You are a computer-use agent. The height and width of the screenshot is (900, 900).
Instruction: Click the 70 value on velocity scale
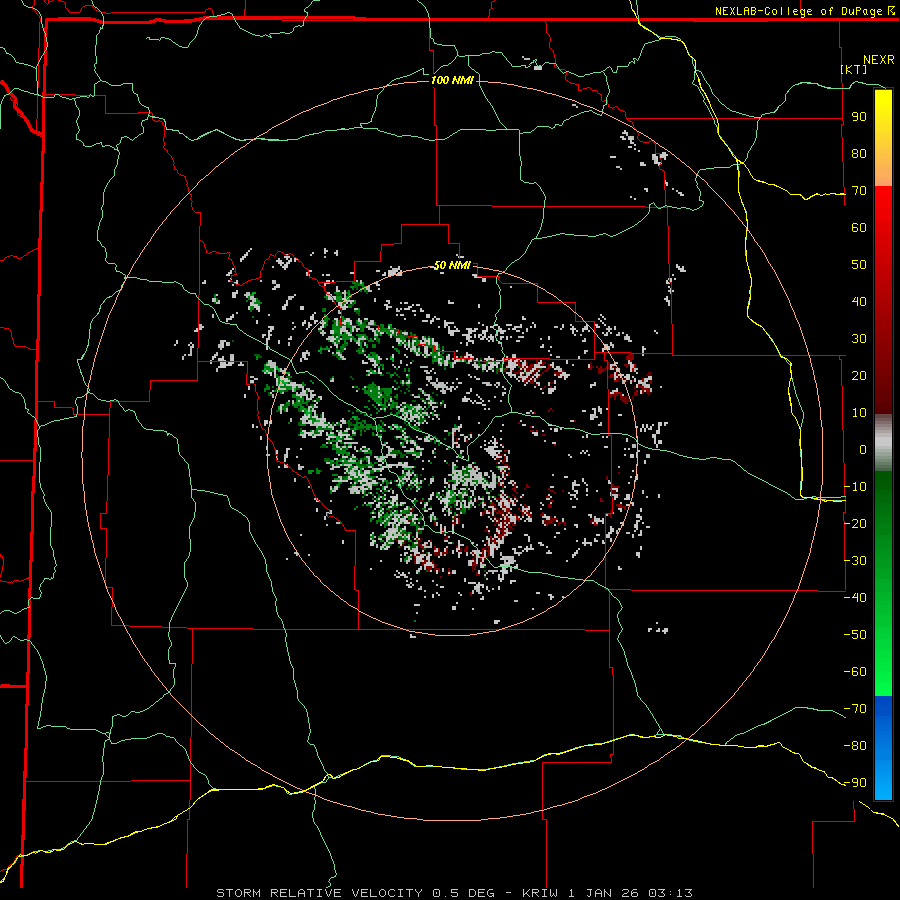coord(859,191)
